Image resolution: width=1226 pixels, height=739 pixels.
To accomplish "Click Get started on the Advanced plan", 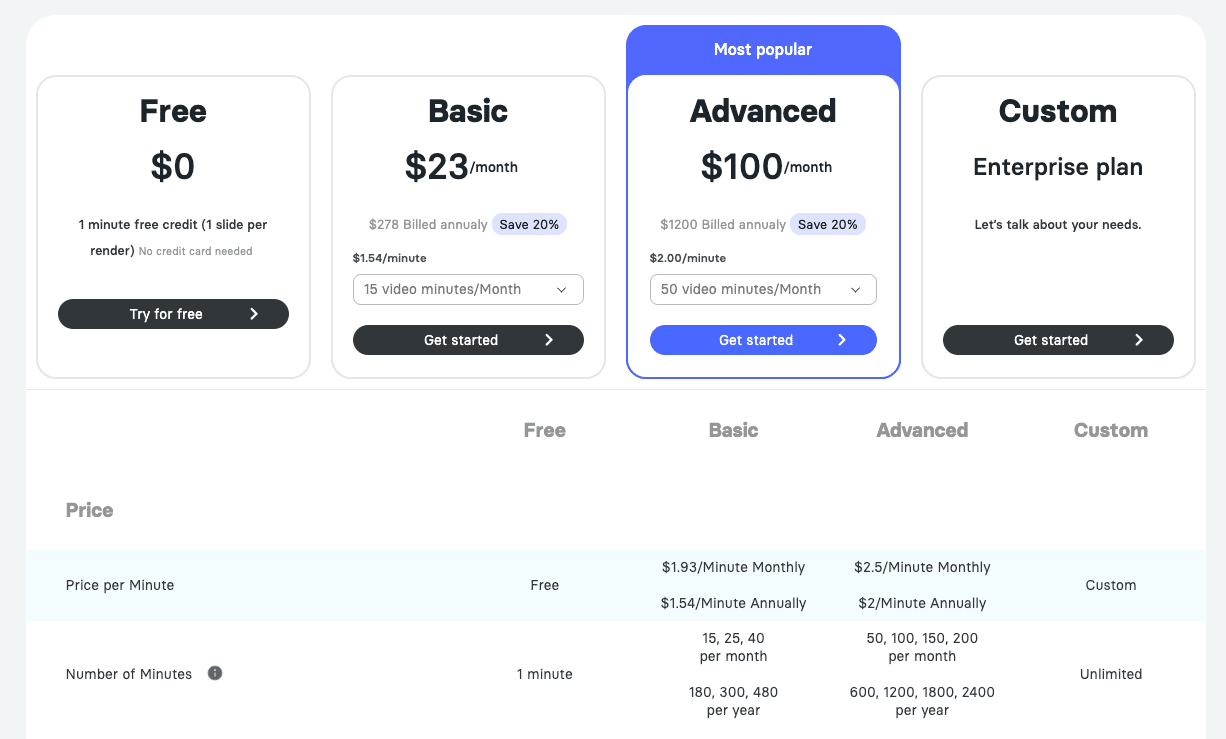I will click(x=763, y=340).
